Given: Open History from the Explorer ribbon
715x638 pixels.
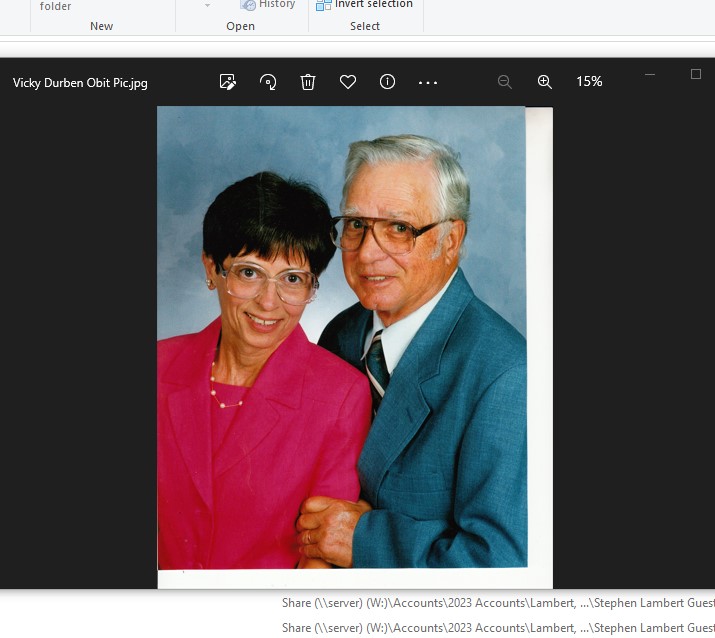Looking at the screenshot, I should (x=268, y=5).
